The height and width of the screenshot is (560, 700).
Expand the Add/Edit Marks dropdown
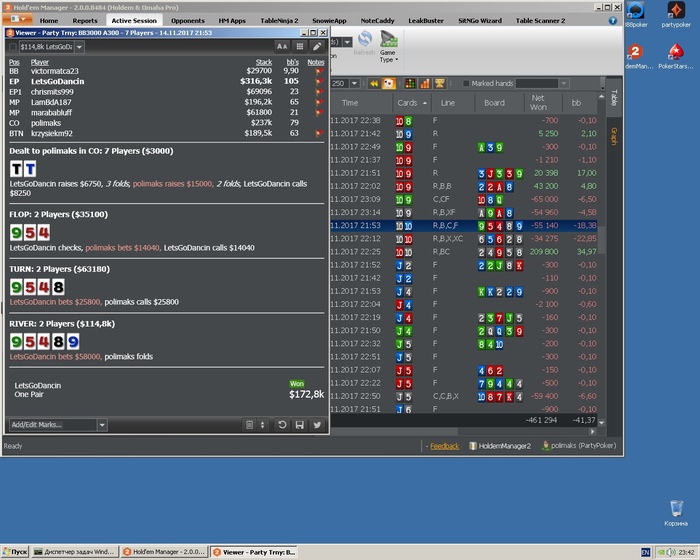pos(102,425)
